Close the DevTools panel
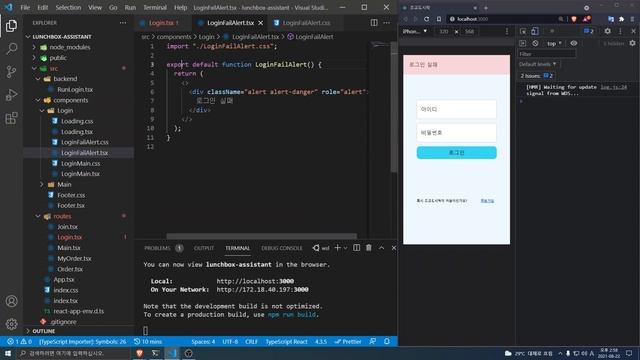The width and height of the screenshot is (640, 360). (x=633, y=31)
